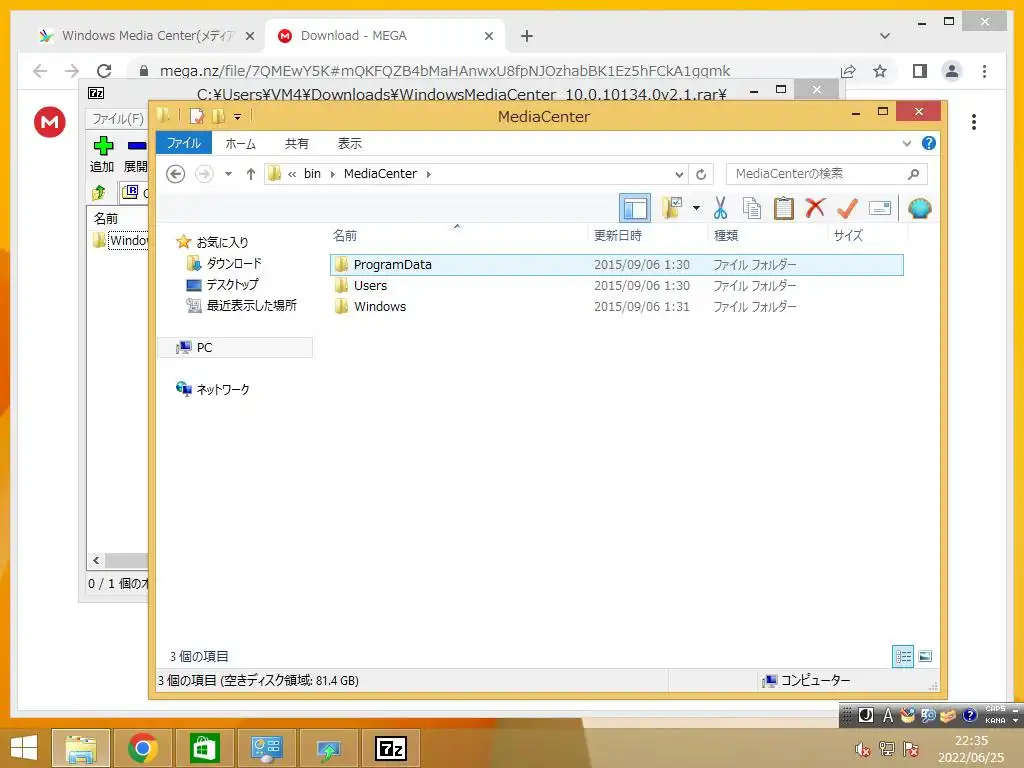Open the 表示 ribbon tab

349,144
